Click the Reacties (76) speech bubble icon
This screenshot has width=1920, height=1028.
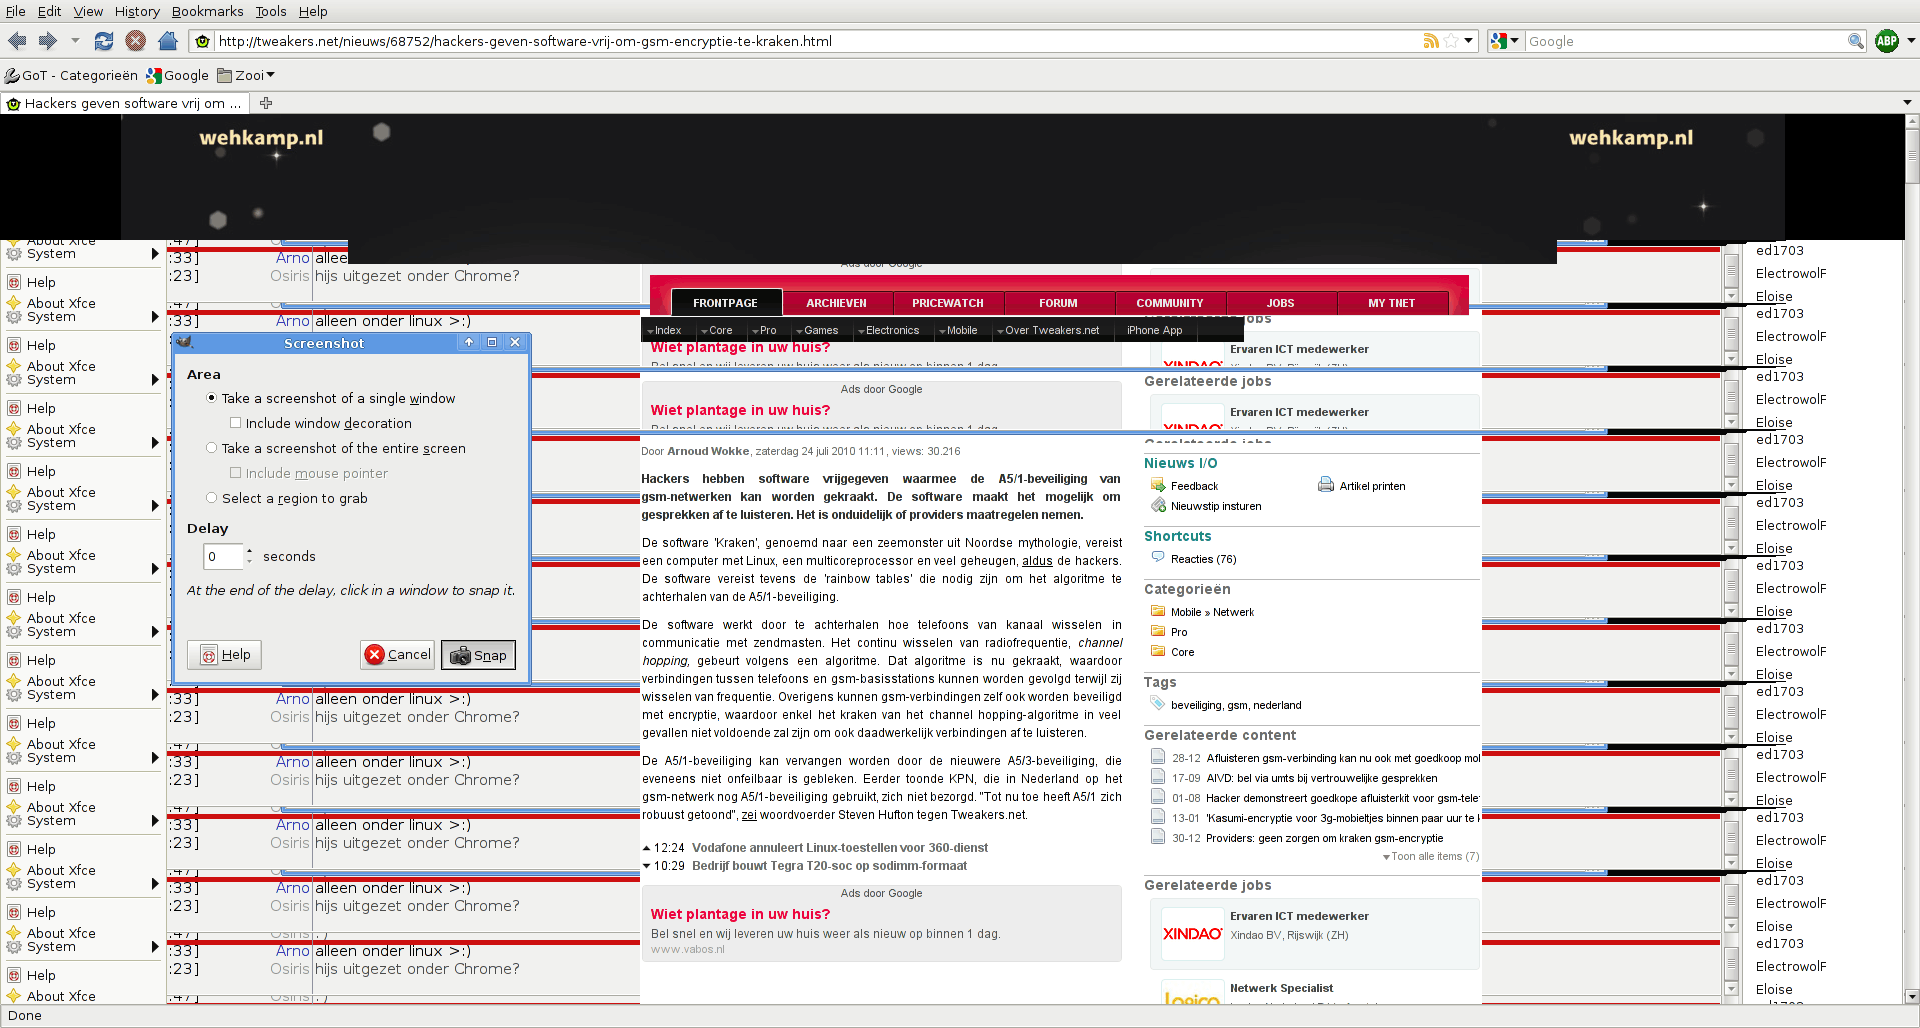pyautogui.click(x=1158, y=557)
